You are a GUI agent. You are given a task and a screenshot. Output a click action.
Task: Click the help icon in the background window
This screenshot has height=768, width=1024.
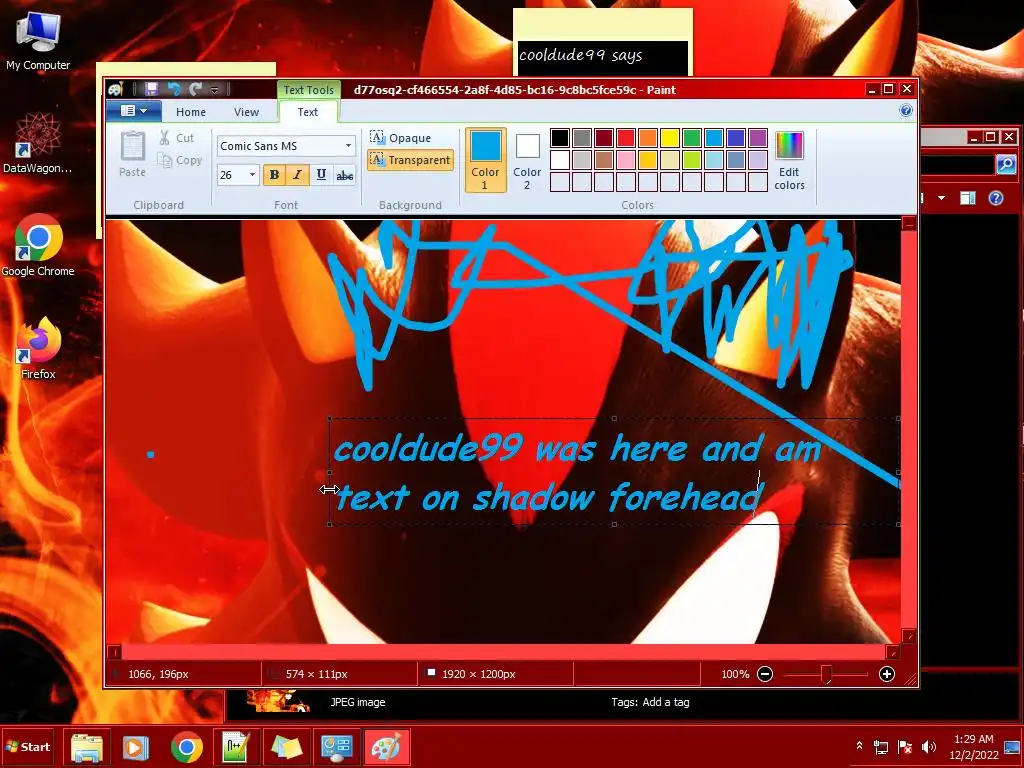click(x=995, y=198)
